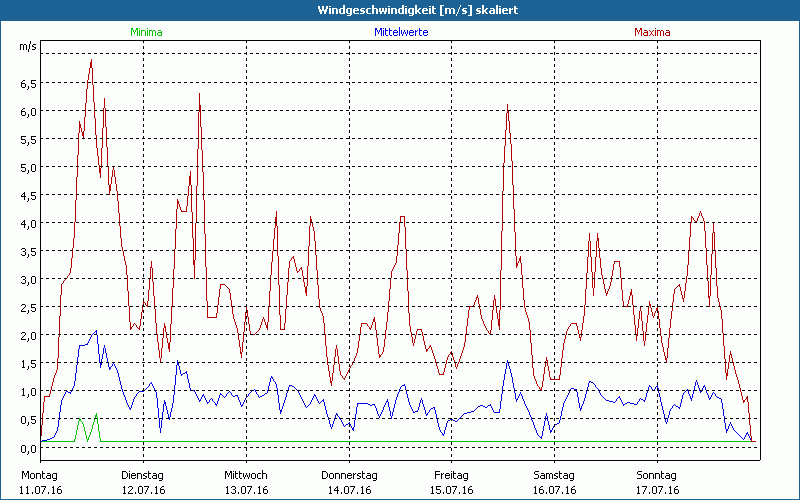800x500 pixels.
Task: Select the Montag day label
Action: [39, 475]
